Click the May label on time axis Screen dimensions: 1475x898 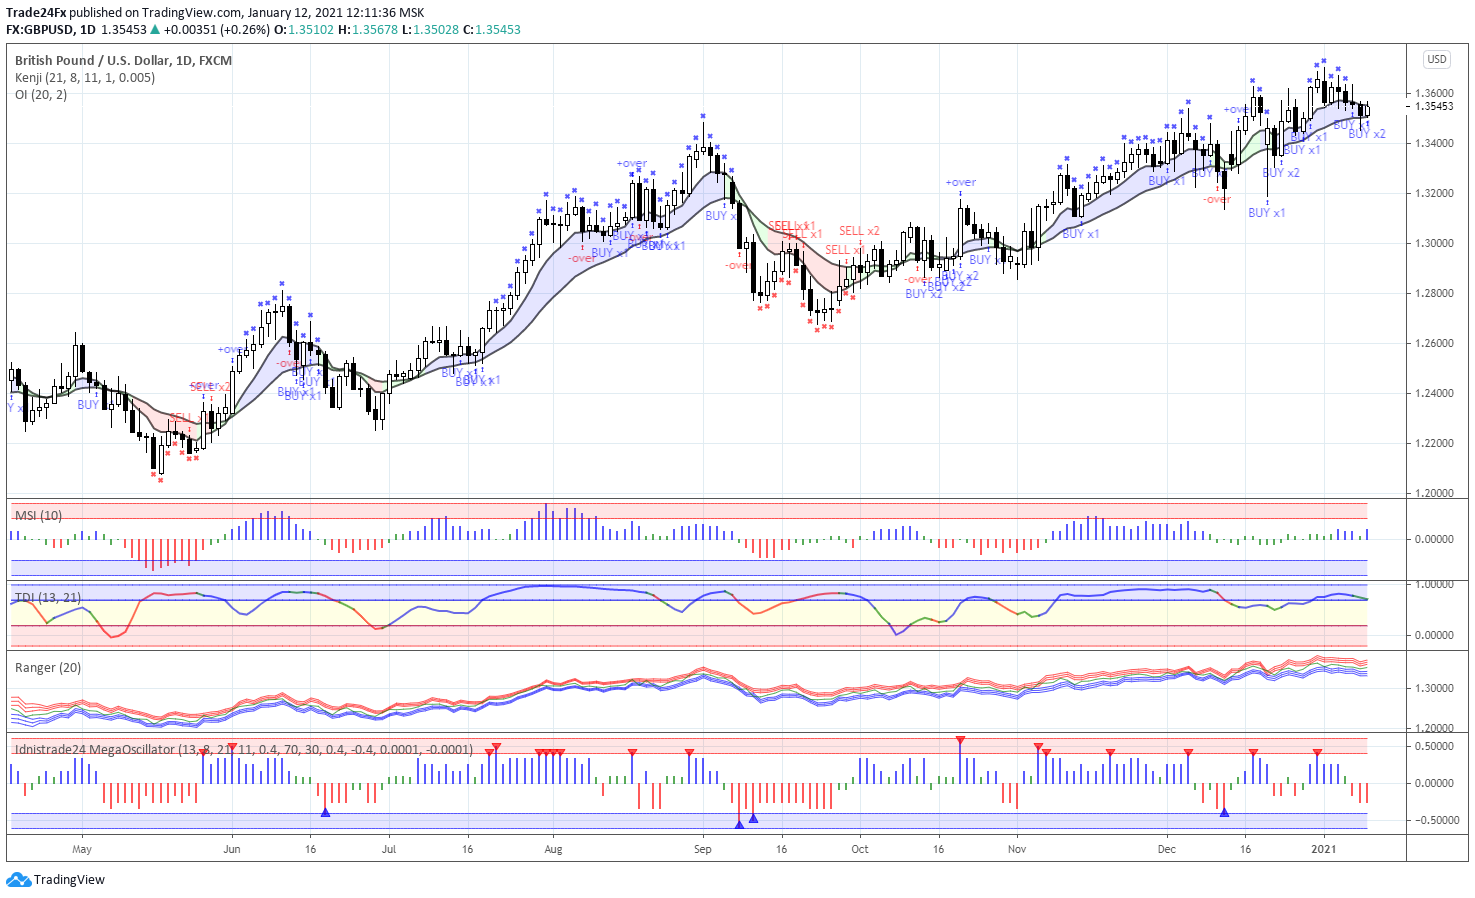[x=82, y=850]
